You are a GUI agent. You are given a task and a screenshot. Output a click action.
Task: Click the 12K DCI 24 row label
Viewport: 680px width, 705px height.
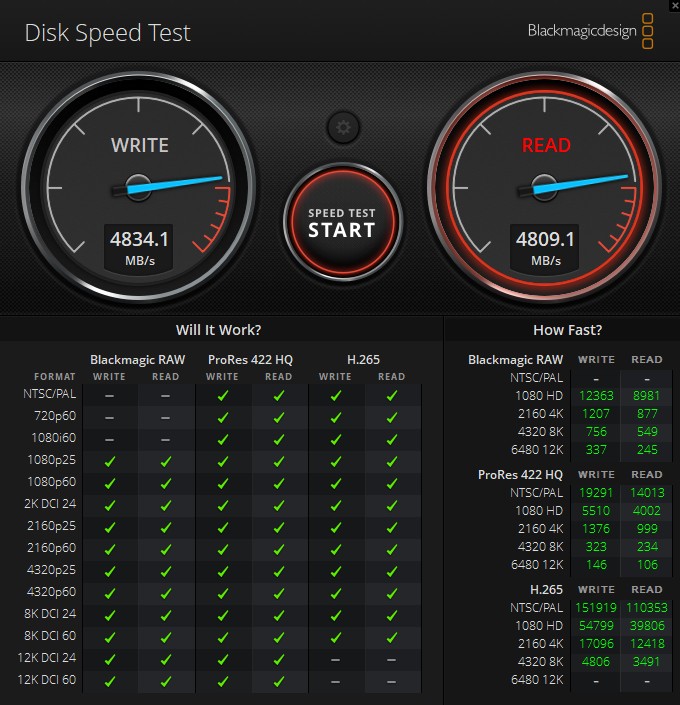coord(47,658)
